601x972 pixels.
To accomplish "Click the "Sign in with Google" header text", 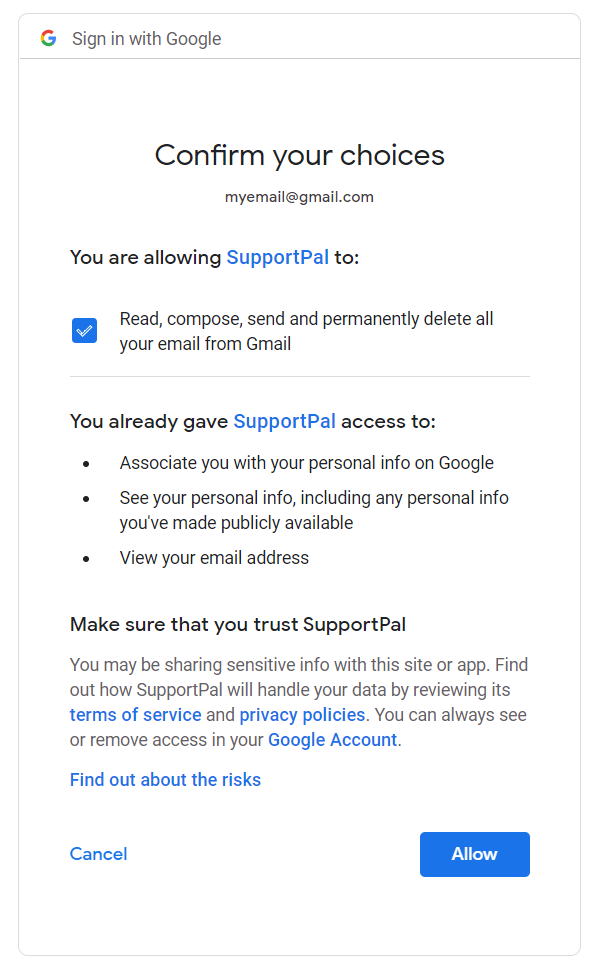I will click(x=146, y=39).
